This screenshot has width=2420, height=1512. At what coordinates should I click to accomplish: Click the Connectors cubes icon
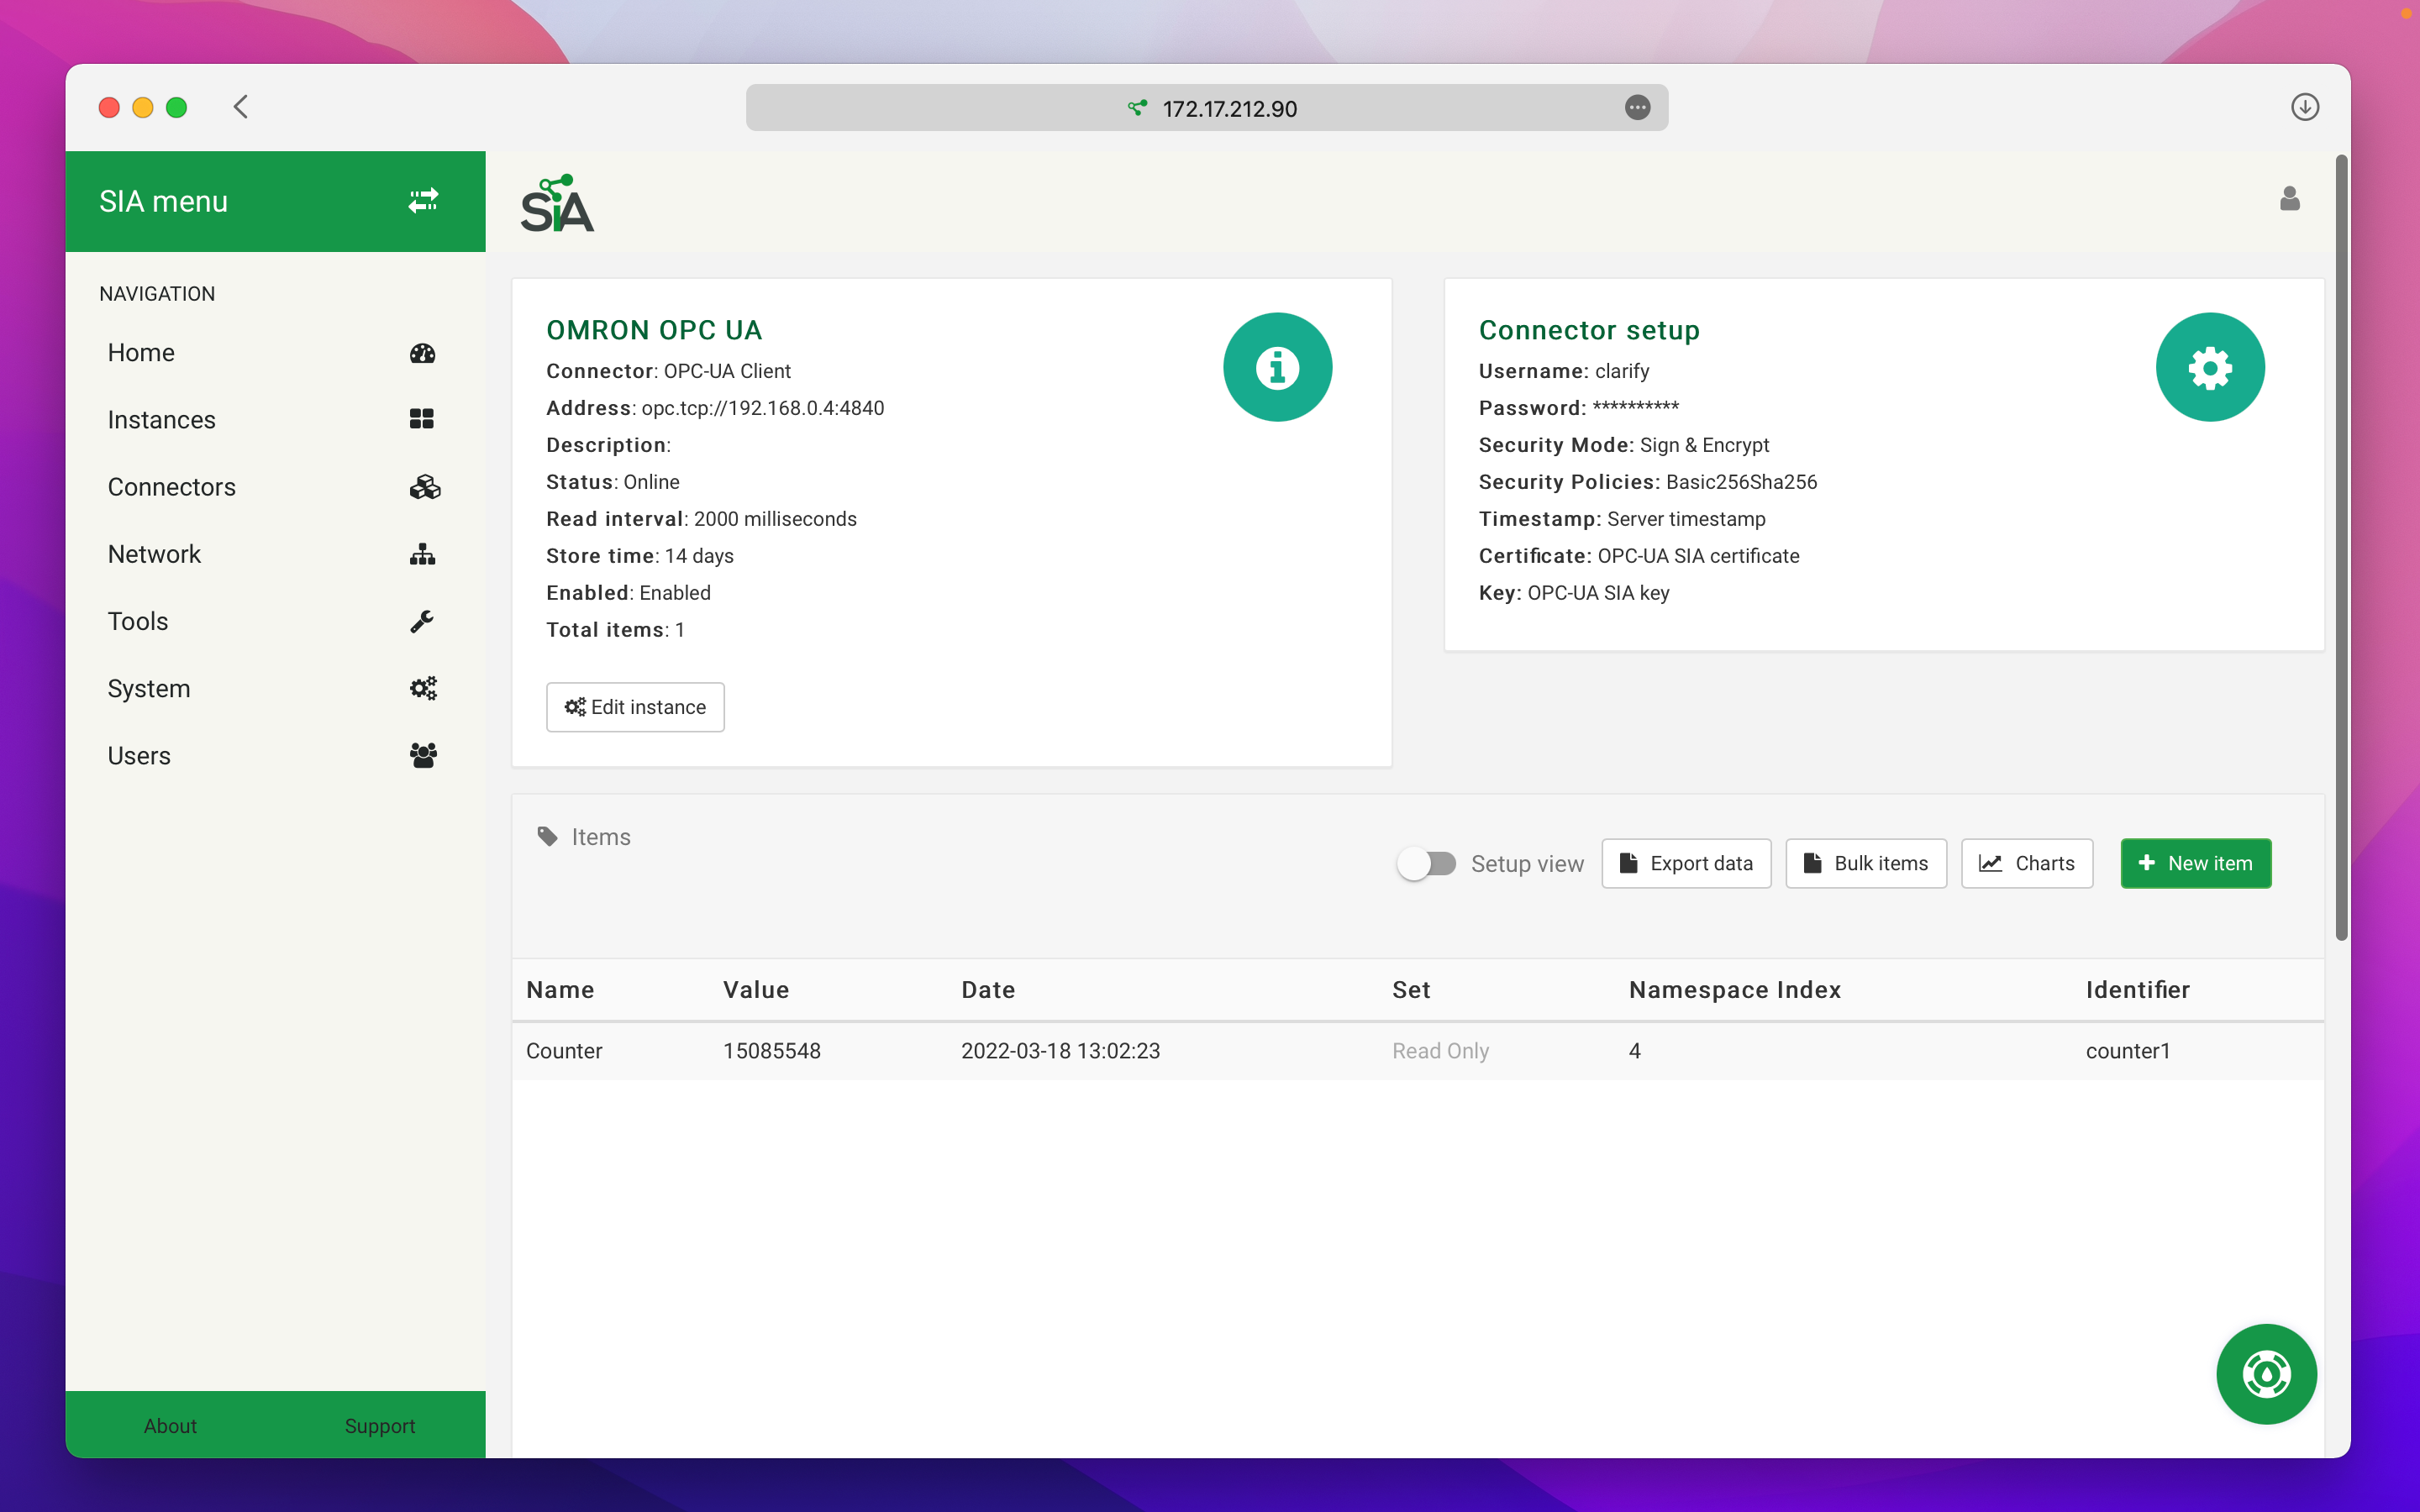click(x=424, y=487)
